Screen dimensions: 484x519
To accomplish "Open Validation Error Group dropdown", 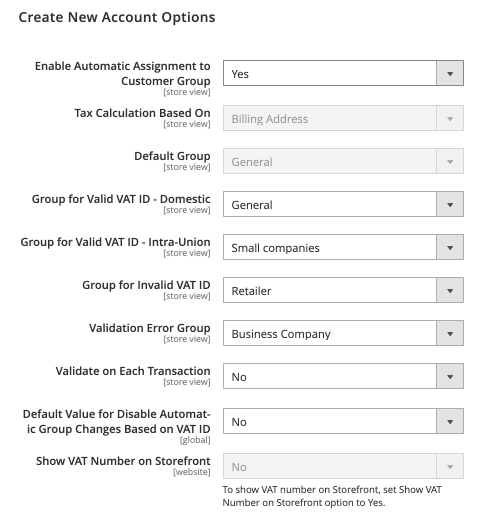I will click(343, 333).
